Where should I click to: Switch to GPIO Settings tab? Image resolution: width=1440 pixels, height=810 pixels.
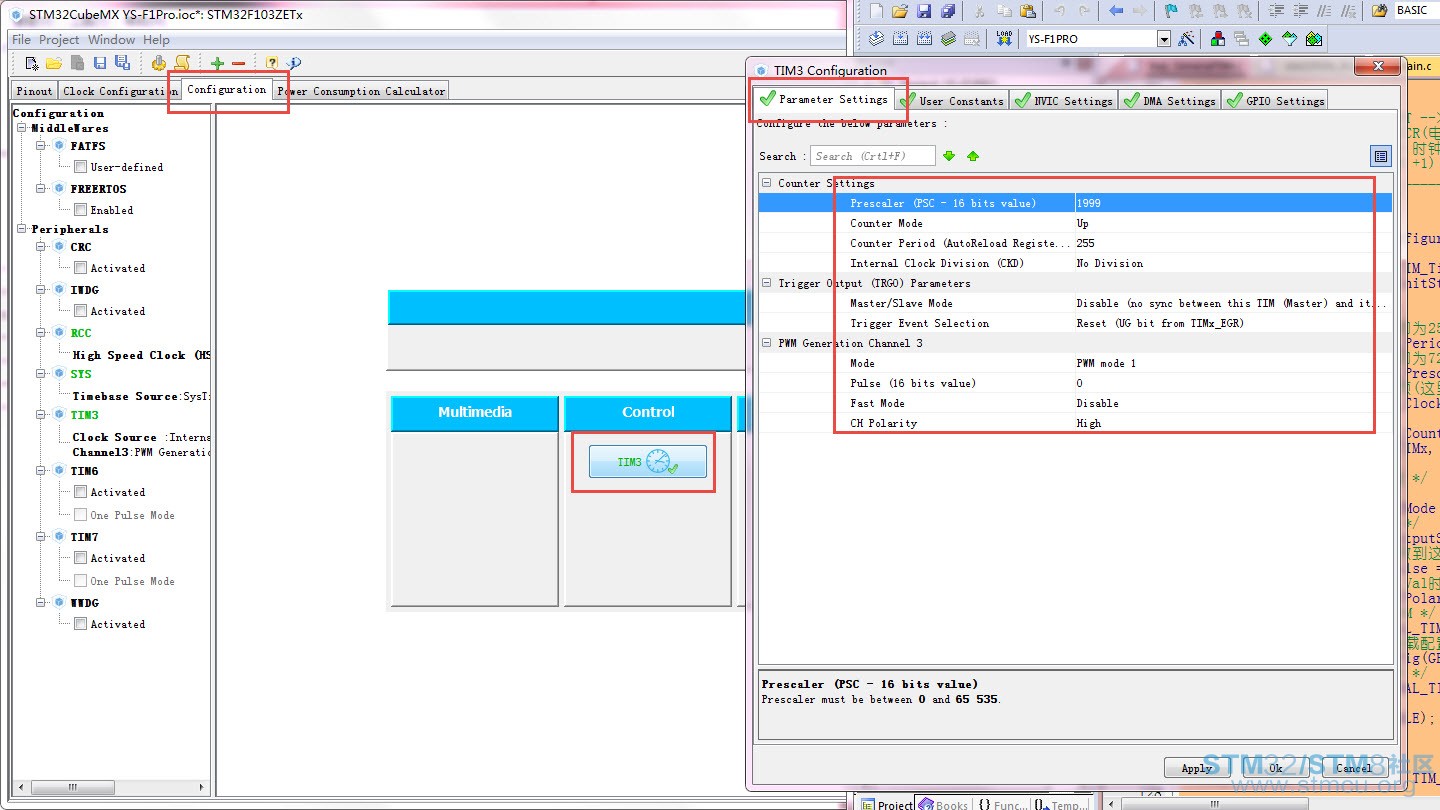point(1275,100)
